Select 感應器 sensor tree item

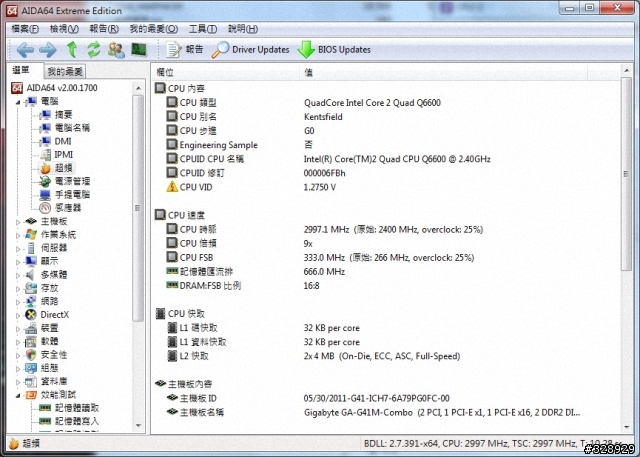68,208
